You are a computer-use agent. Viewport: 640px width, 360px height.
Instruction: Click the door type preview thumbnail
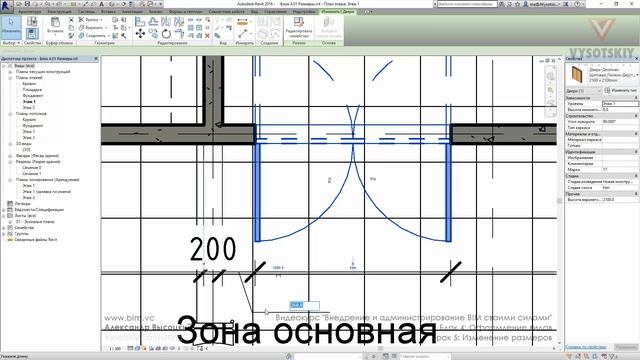click(577, 74)
